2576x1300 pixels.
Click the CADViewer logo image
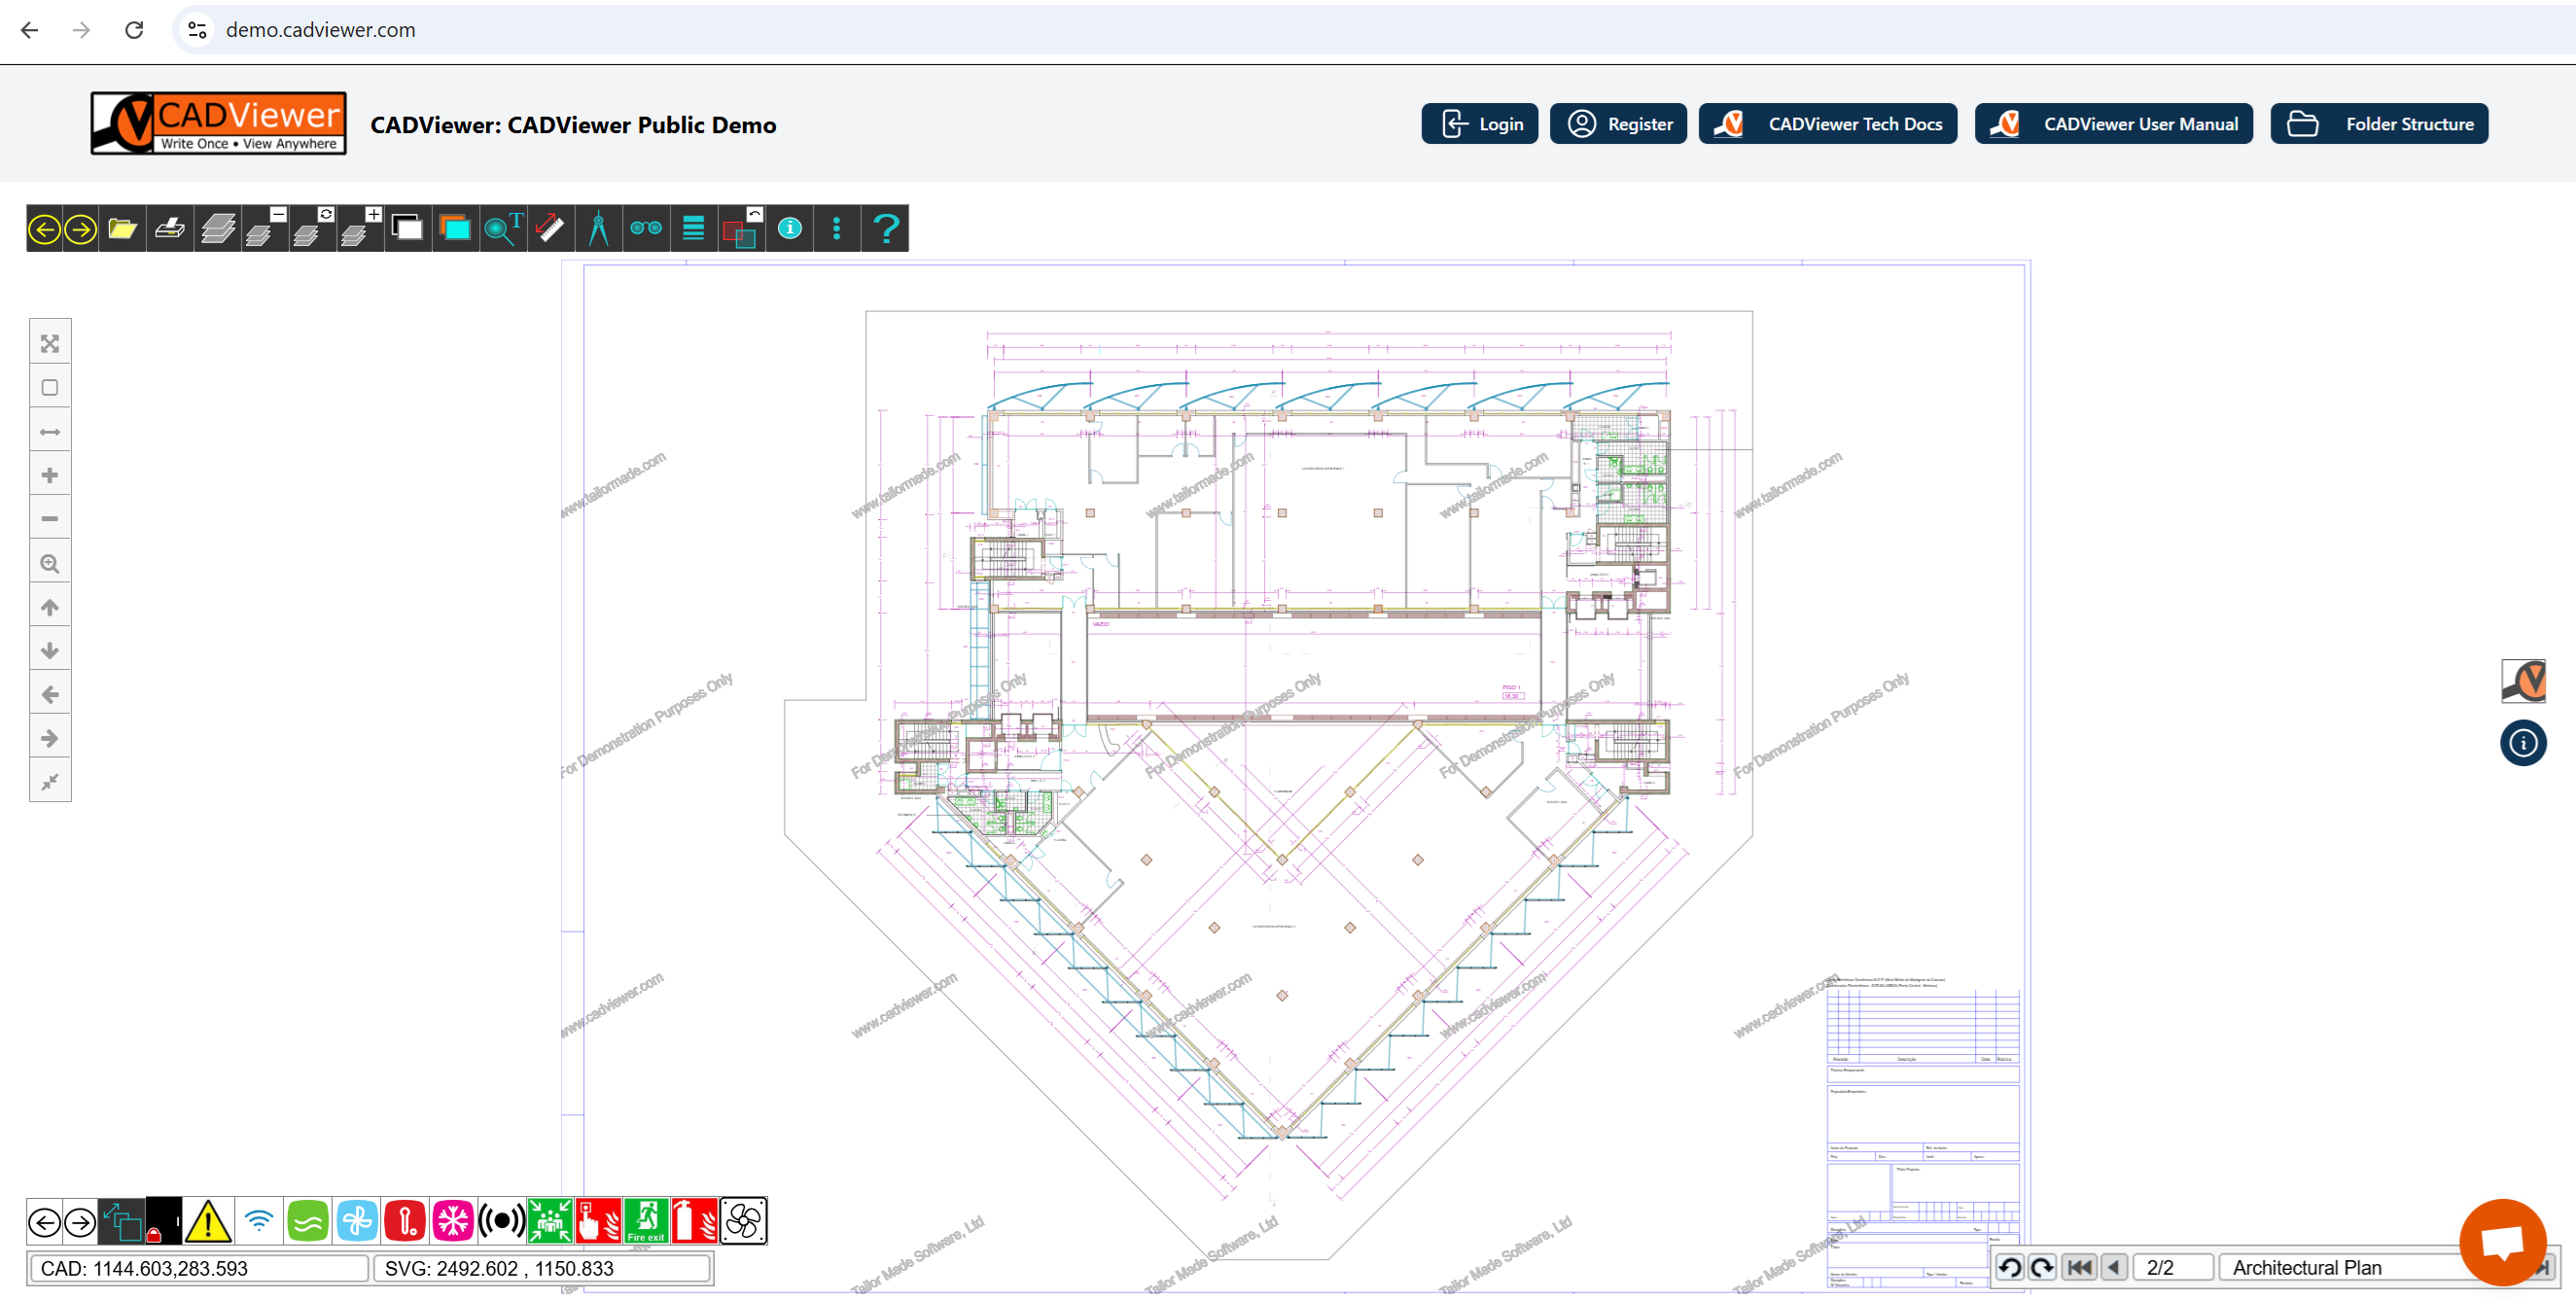pyautogui.click(x=219, y=124)
